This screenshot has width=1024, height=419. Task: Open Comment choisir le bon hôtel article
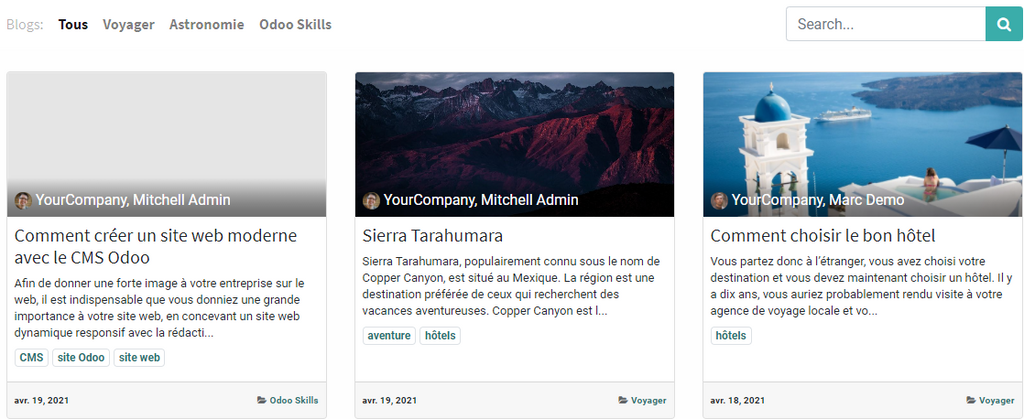823,236
